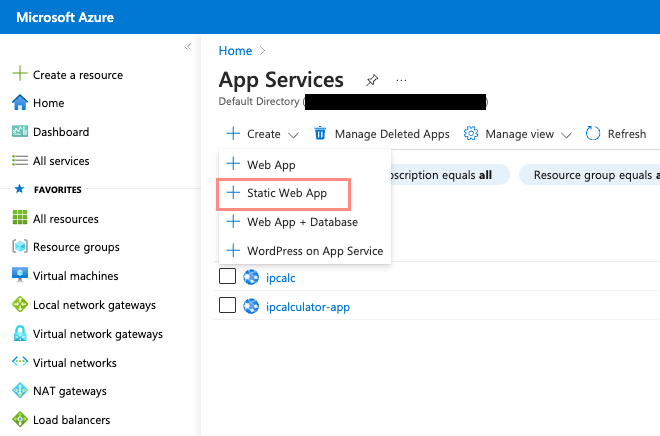Open Dashboard from the sidebar
The image size is (660, 436).
[60, 132]
